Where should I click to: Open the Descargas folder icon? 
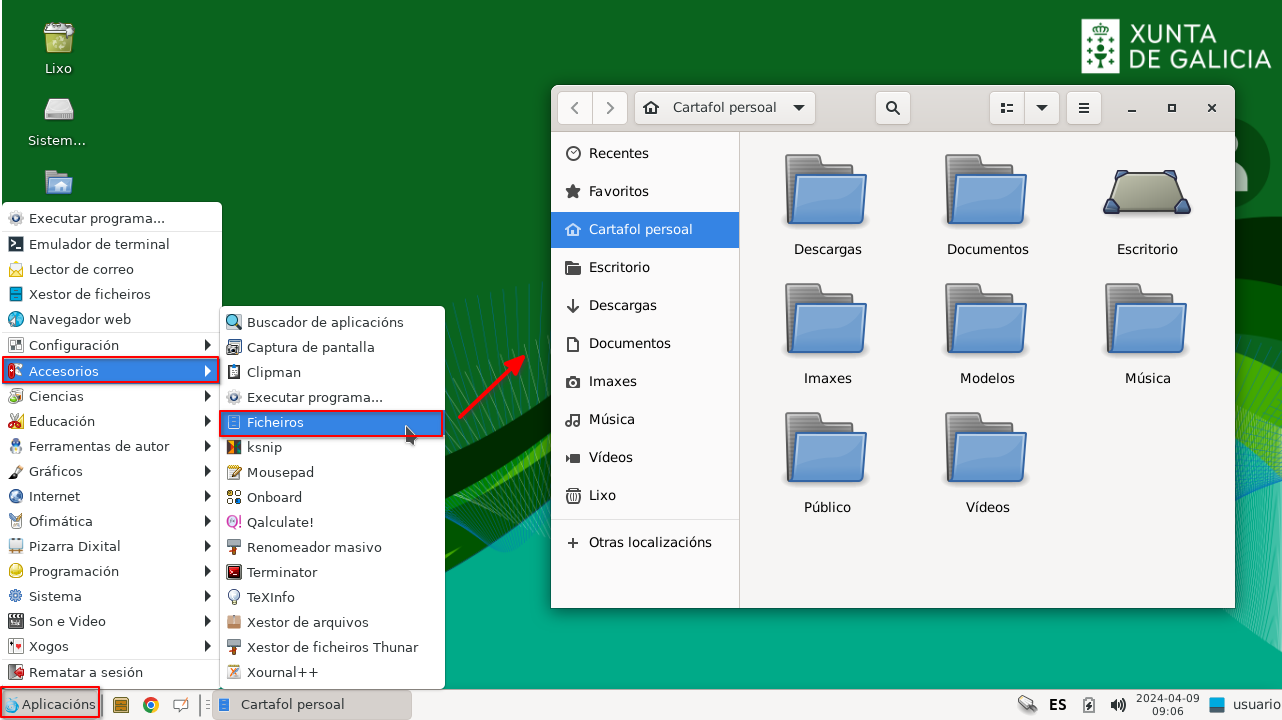point(827,190)
